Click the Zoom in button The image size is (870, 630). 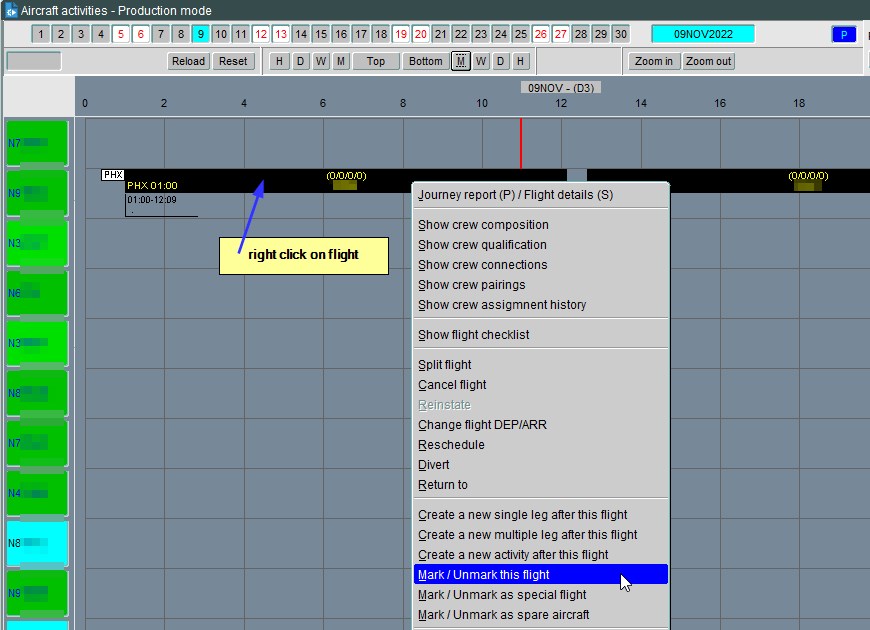coord(654,61)
